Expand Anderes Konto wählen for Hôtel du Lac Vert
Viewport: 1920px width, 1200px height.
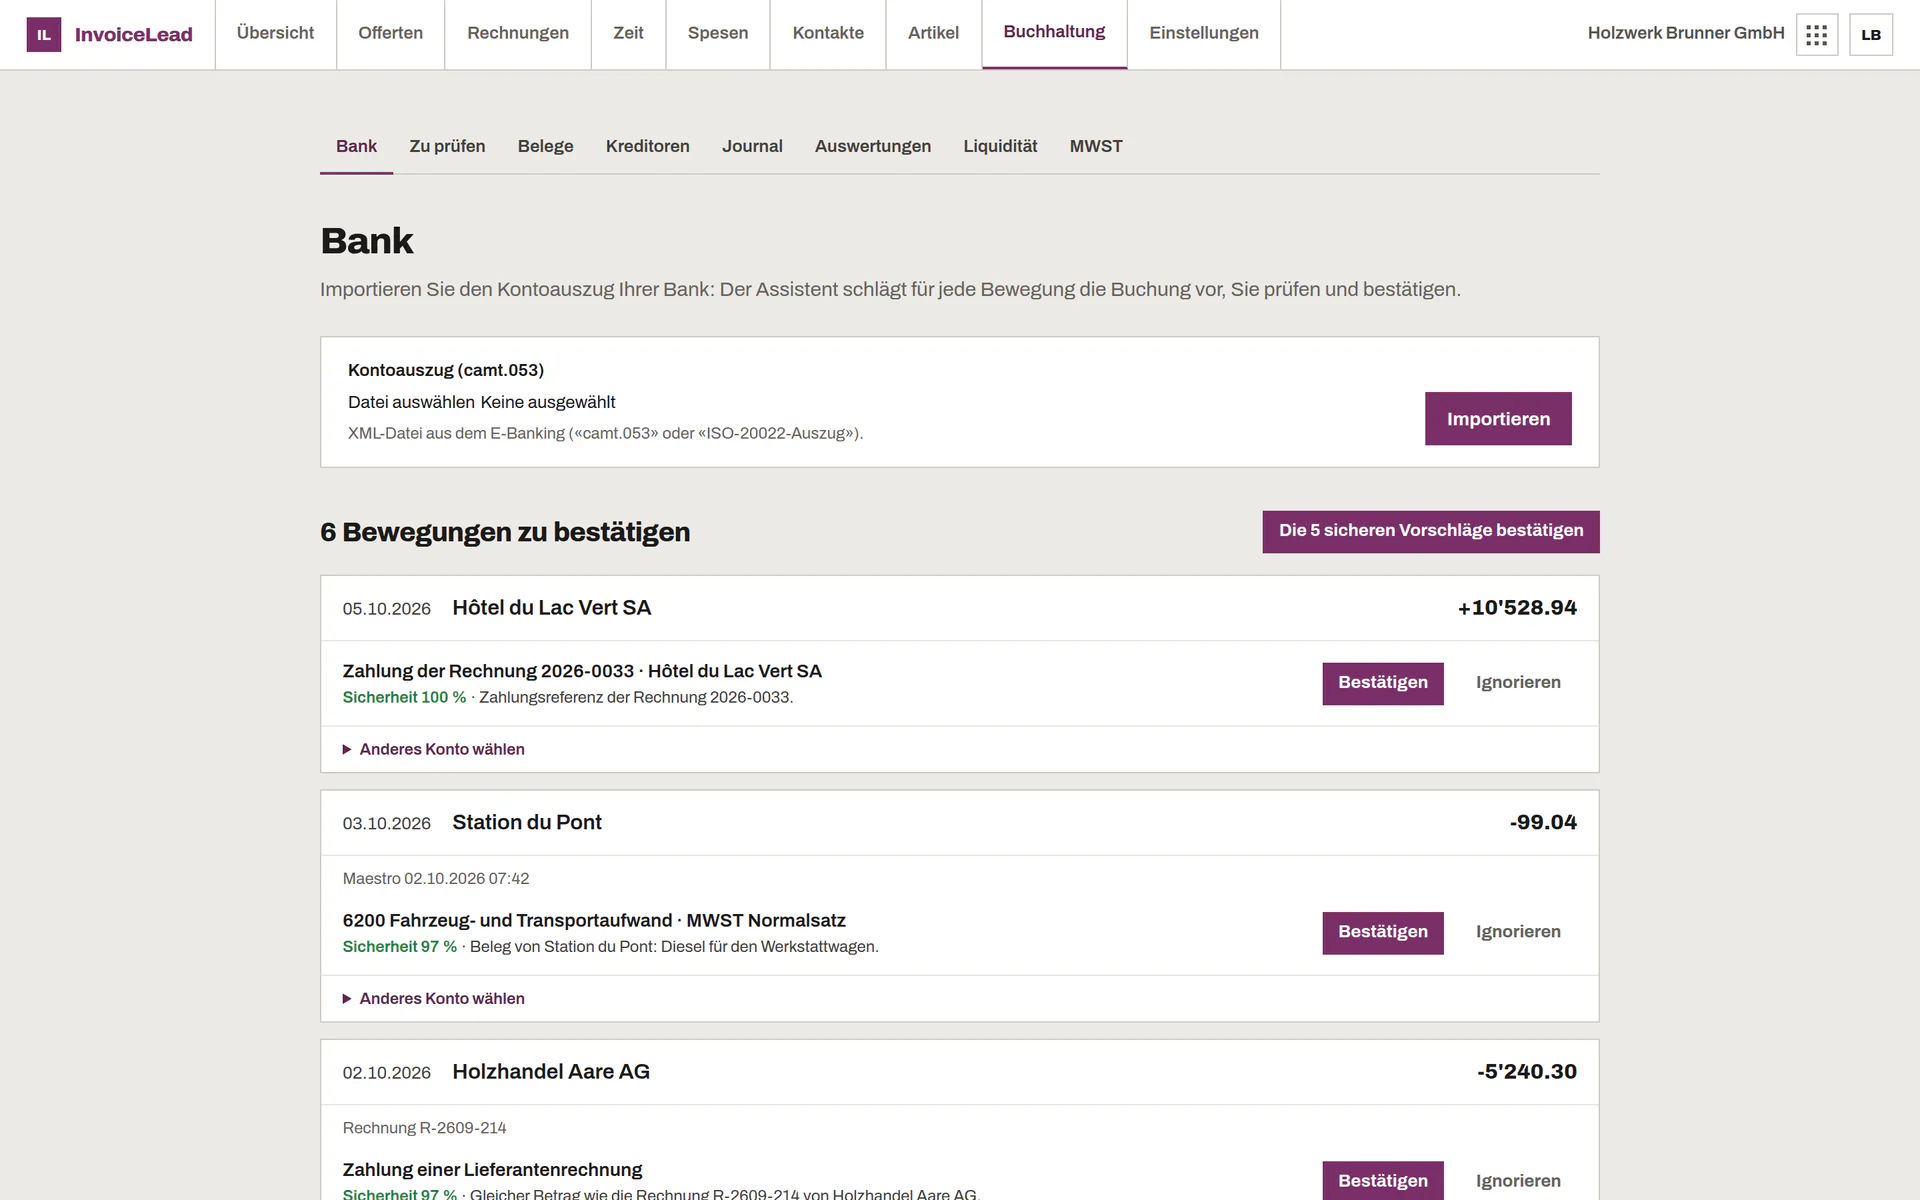[x=433, y=749]
